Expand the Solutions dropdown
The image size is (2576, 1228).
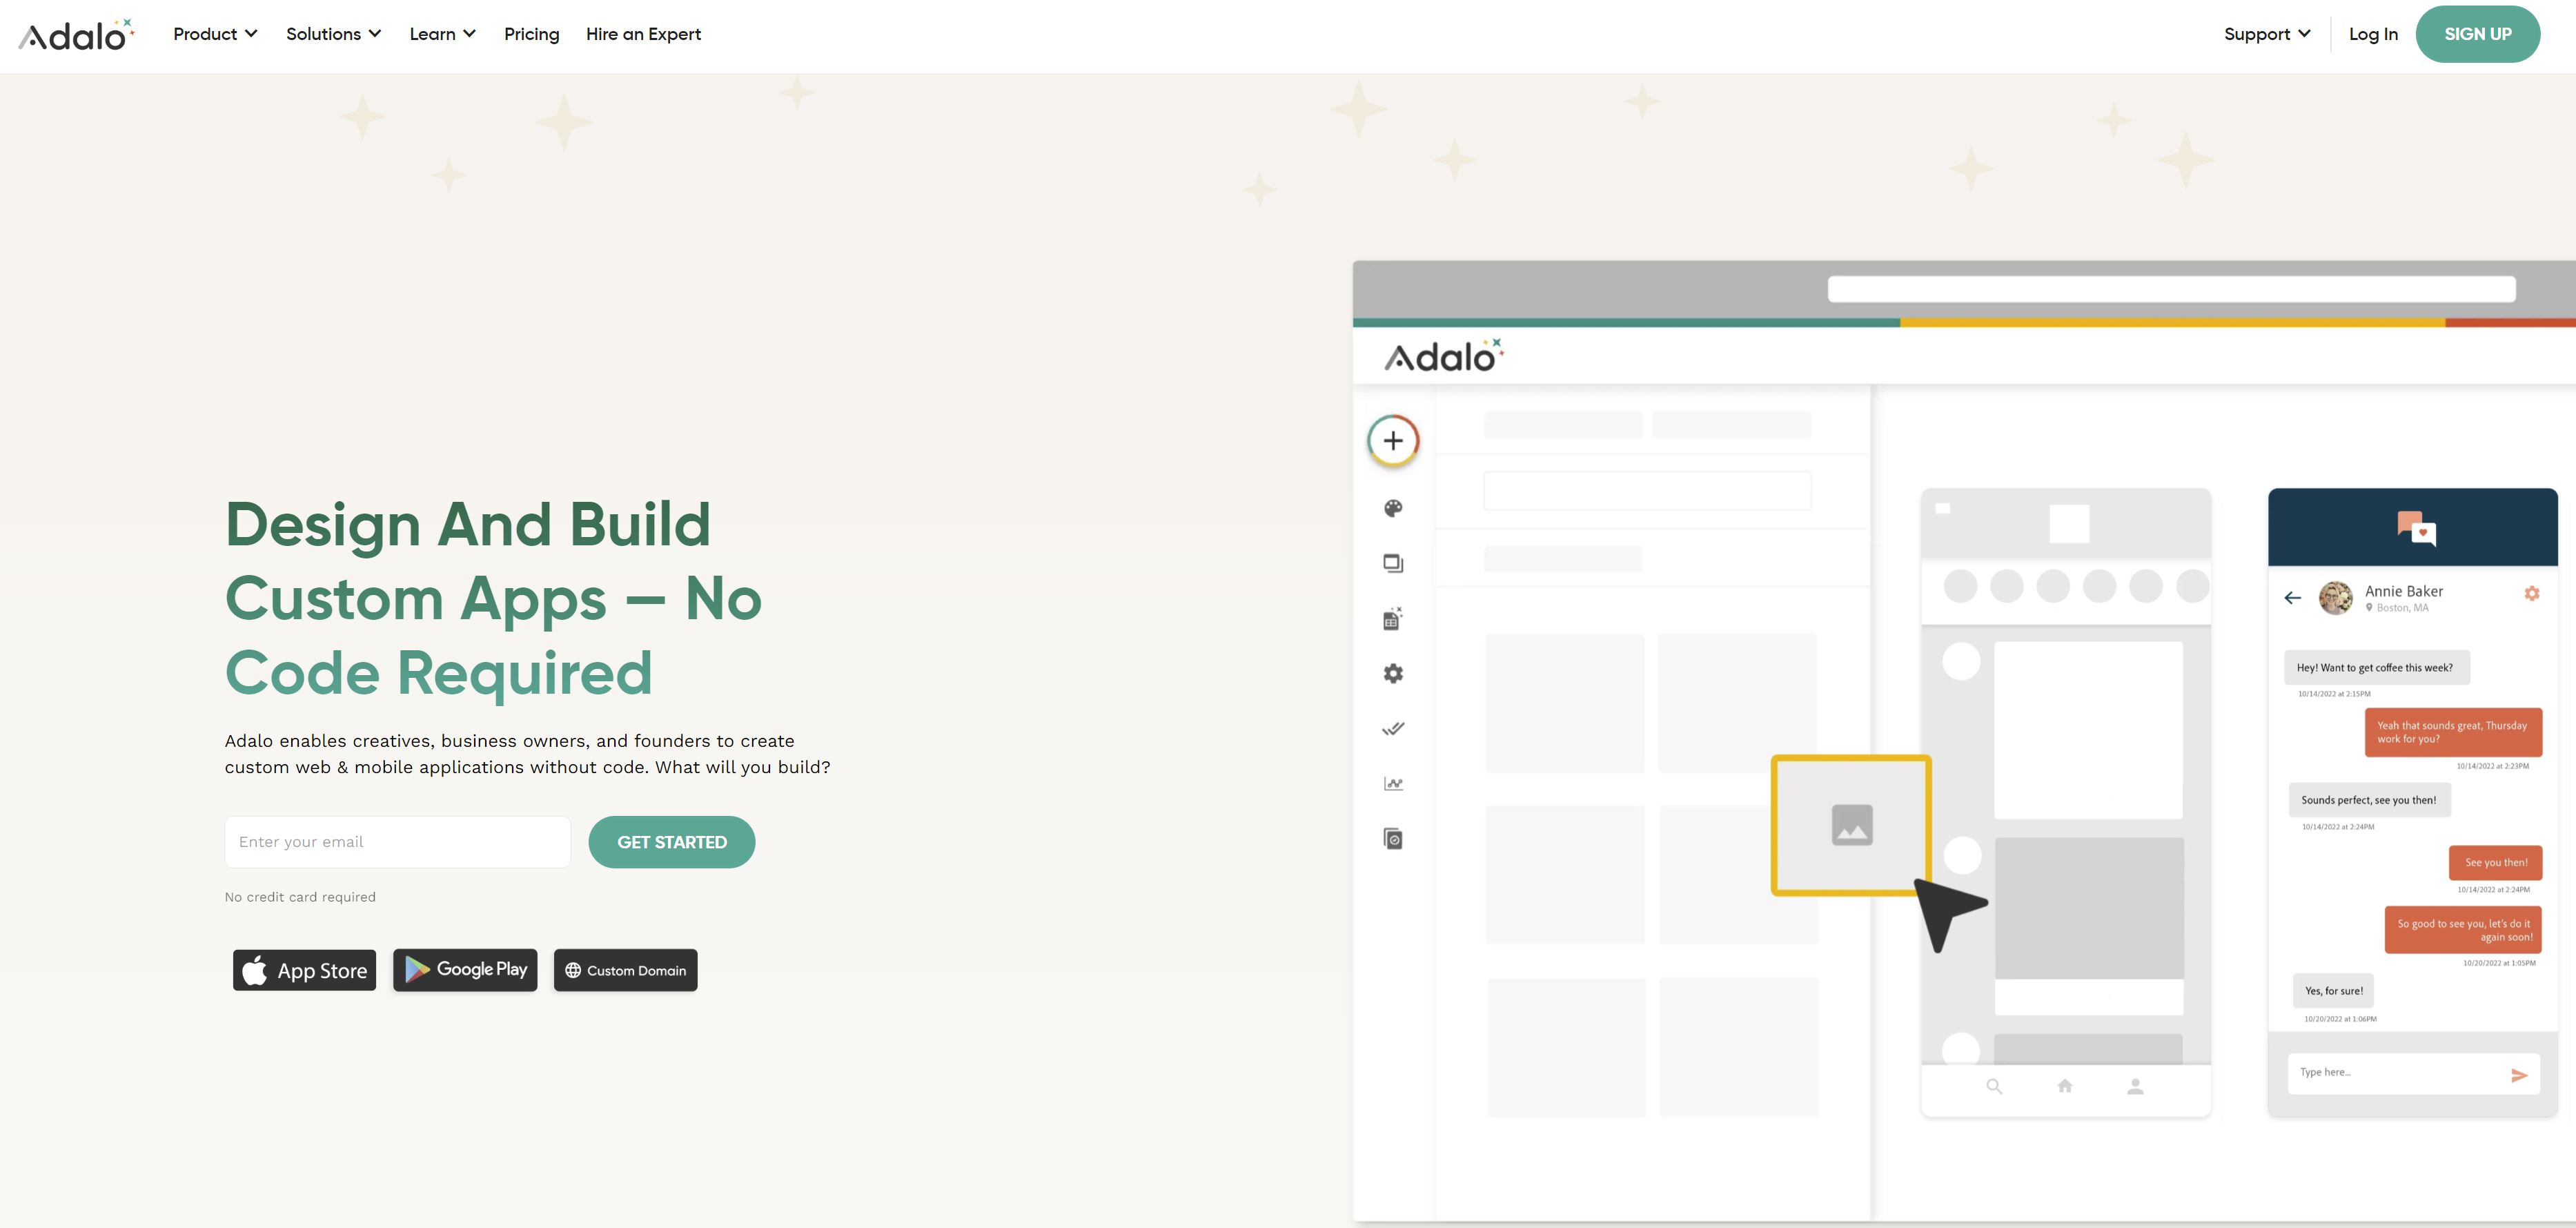point(333,34)
